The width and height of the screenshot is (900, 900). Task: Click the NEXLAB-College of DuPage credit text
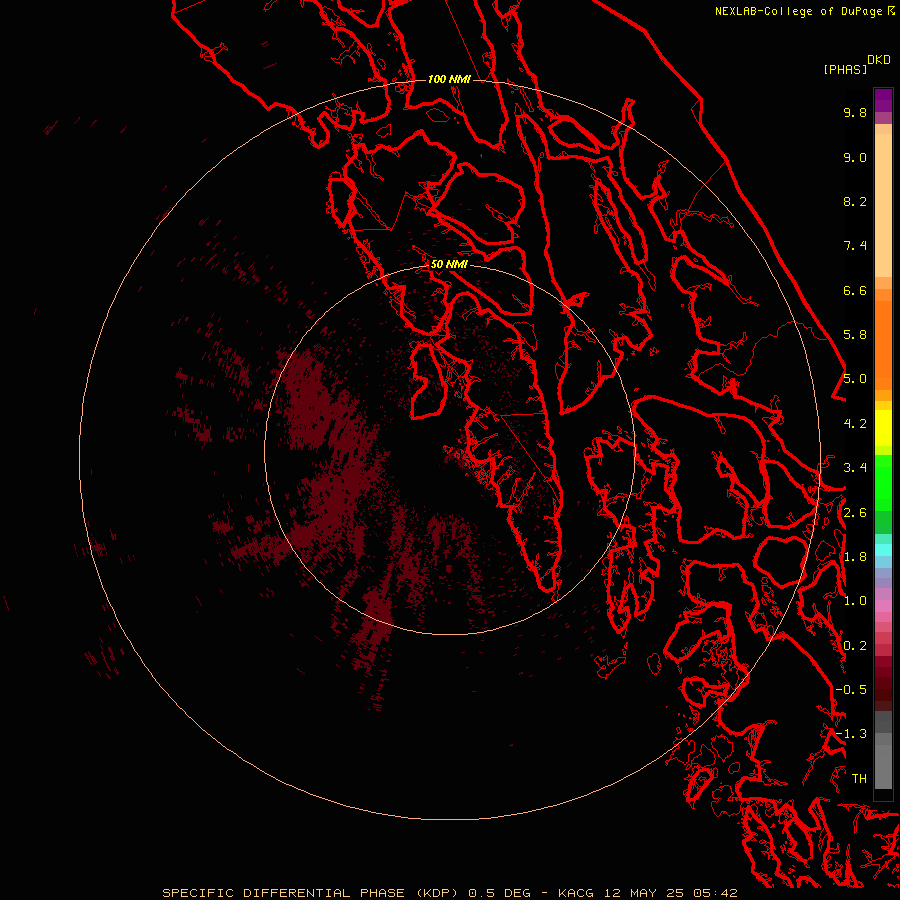tap(799, 11)
